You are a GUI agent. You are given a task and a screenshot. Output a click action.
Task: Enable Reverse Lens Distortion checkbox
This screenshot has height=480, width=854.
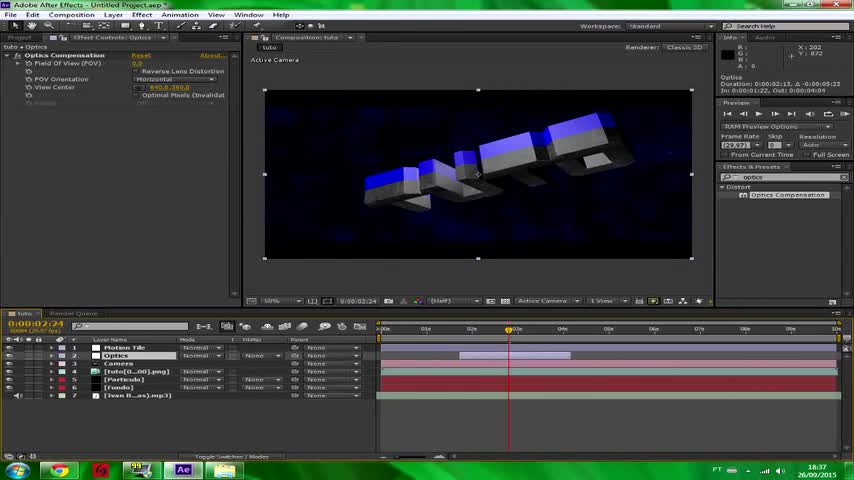coord(136,71)
